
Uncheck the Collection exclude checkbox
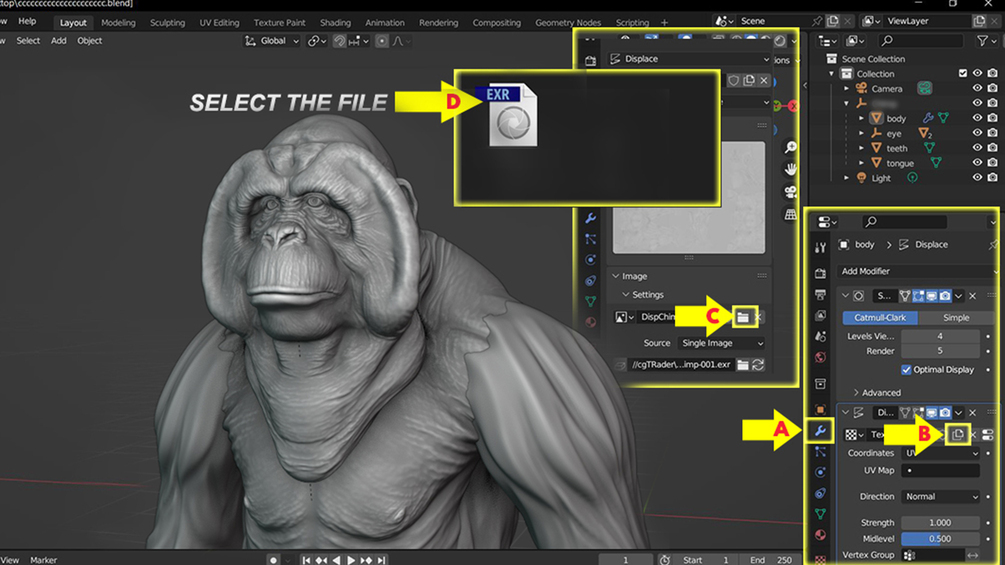point(963,74)
